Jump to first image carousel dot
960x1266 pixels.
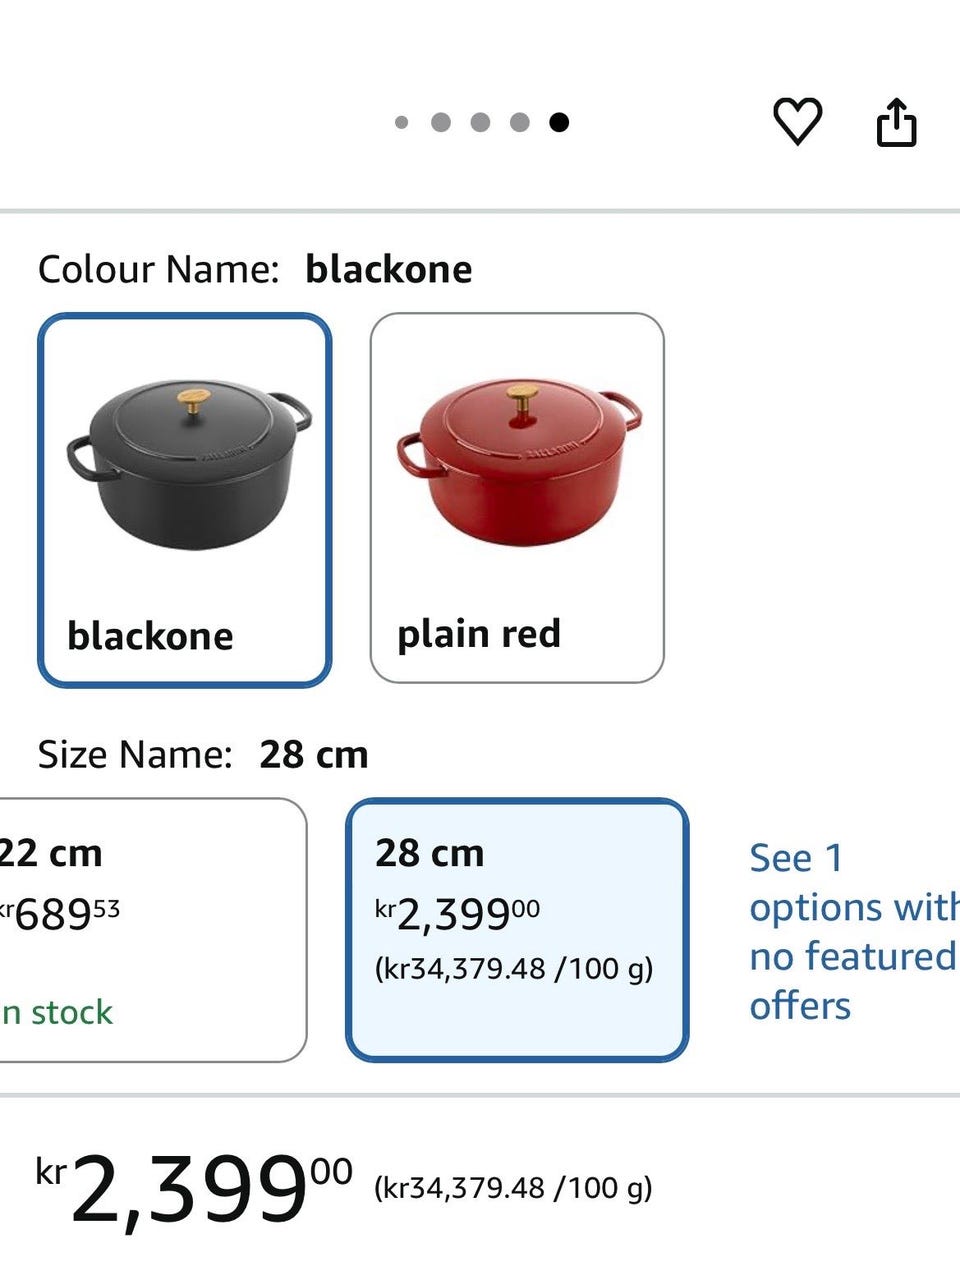pyautogui.click(x=402, y=122)
